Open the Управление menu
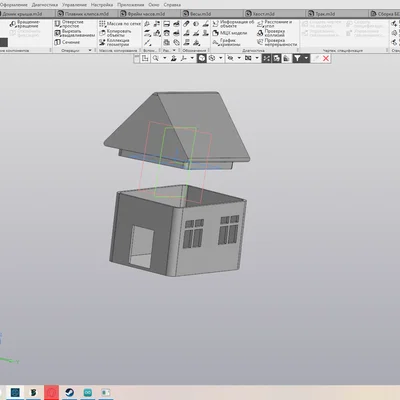The width and height of the screenshot is (400, 400). (x=74, y=5)
